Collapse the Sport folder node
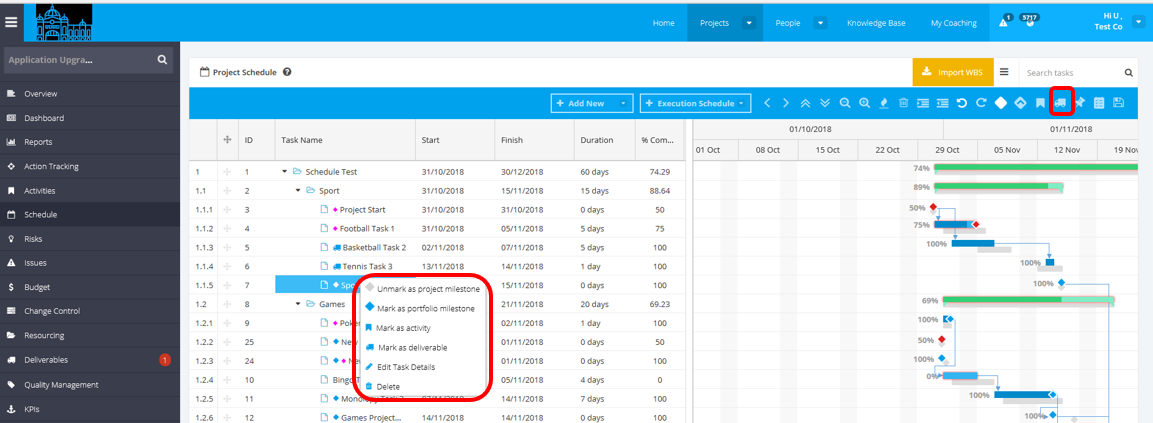1153x423 pixels. (299, 191)
